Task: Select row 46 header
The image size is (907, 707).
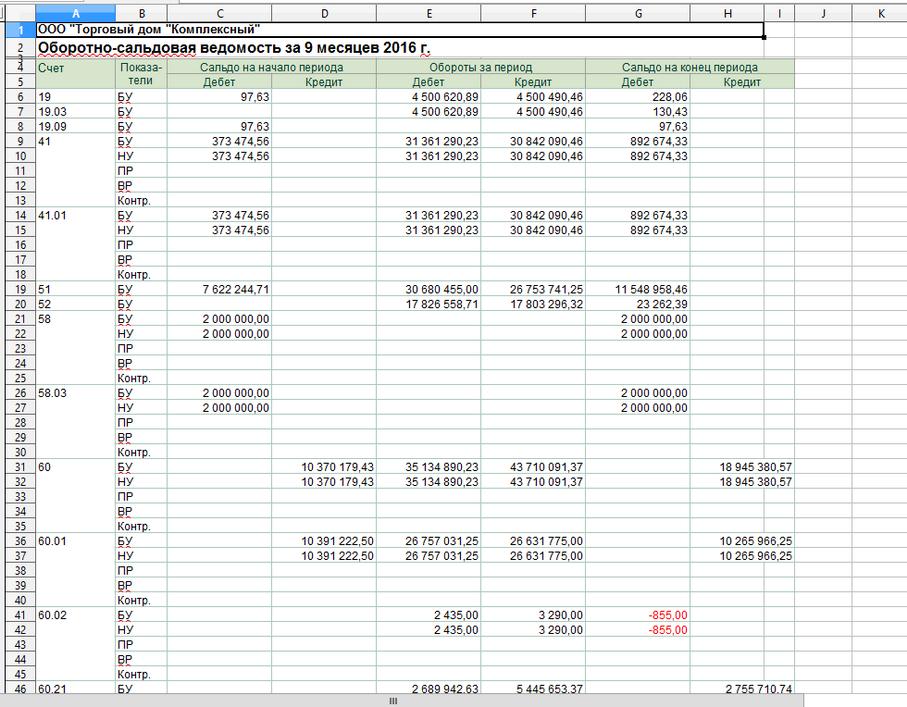Action: coord(17,689)
